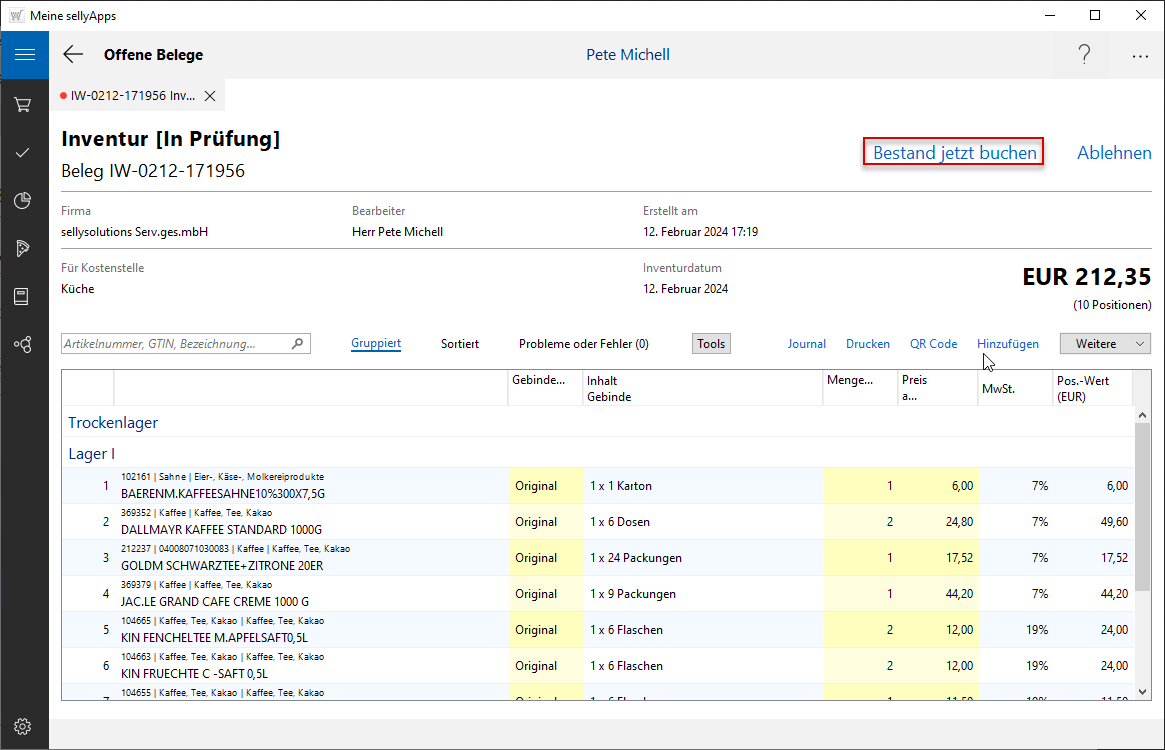
Task: Go back with the arrow icon
Action: point(73,55)
